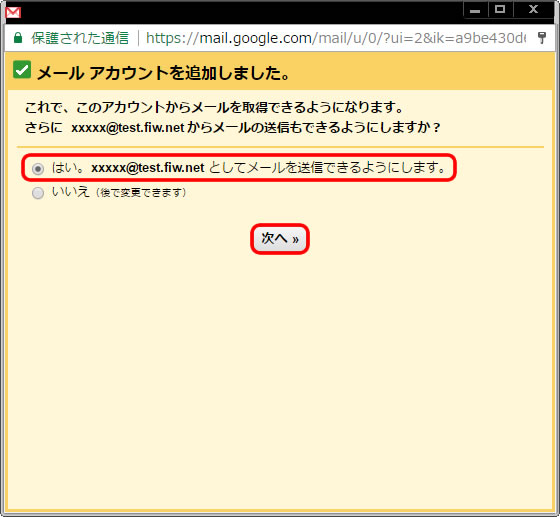
Task: Click the green checkmark success icon
Action: (x=22, y=69)
